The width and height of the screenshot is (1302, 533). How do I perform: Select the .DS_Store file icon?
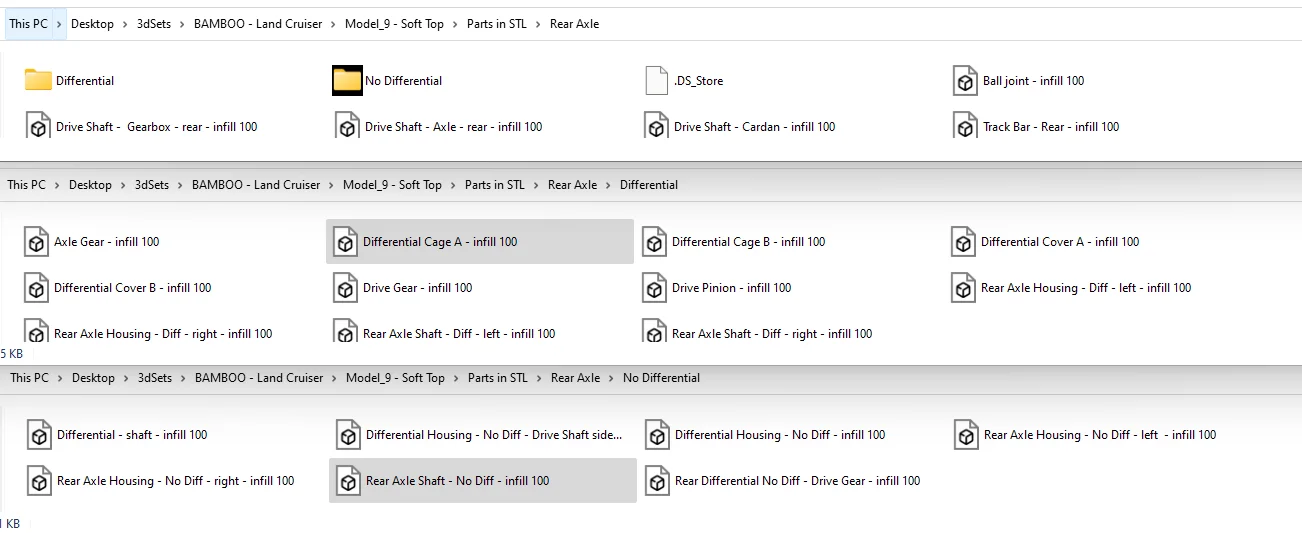656,81
